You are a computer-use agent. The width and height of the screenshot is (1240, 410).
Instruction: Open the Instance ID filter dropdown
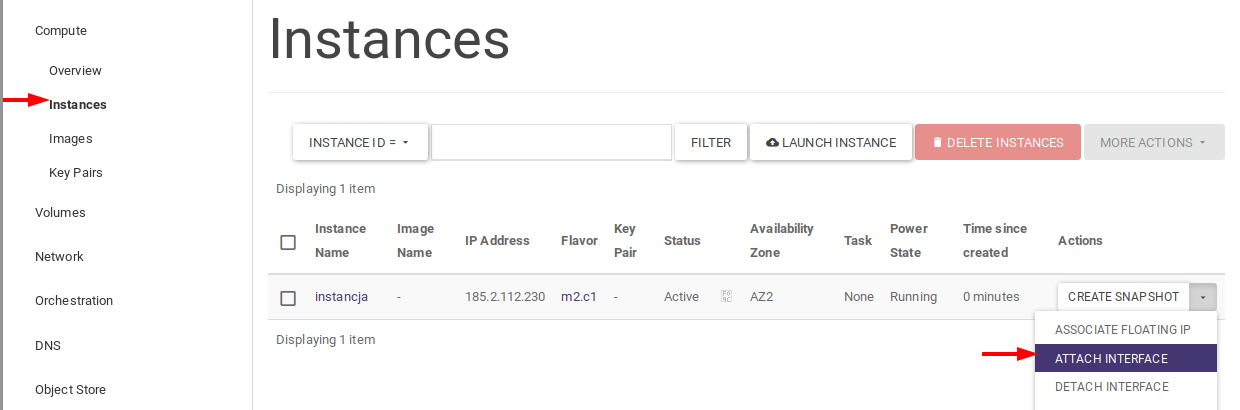click(x=360, y=142)
